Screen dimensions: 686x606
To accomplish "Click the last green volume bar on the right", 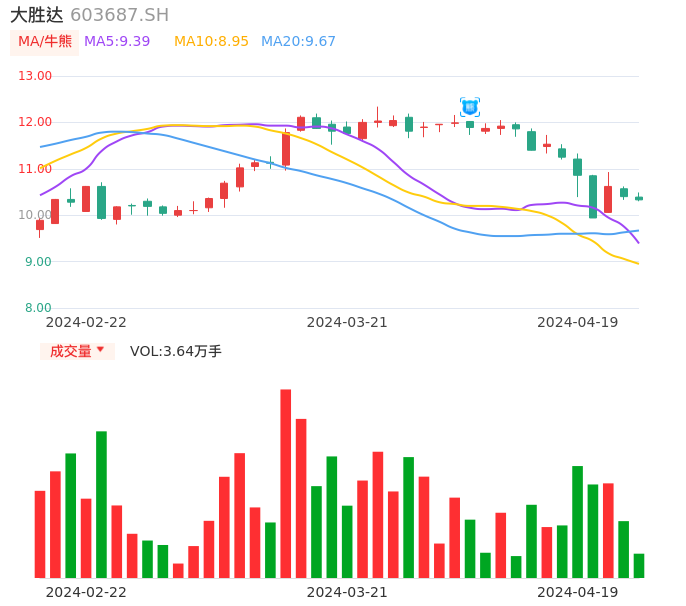I will click(639, 566).
